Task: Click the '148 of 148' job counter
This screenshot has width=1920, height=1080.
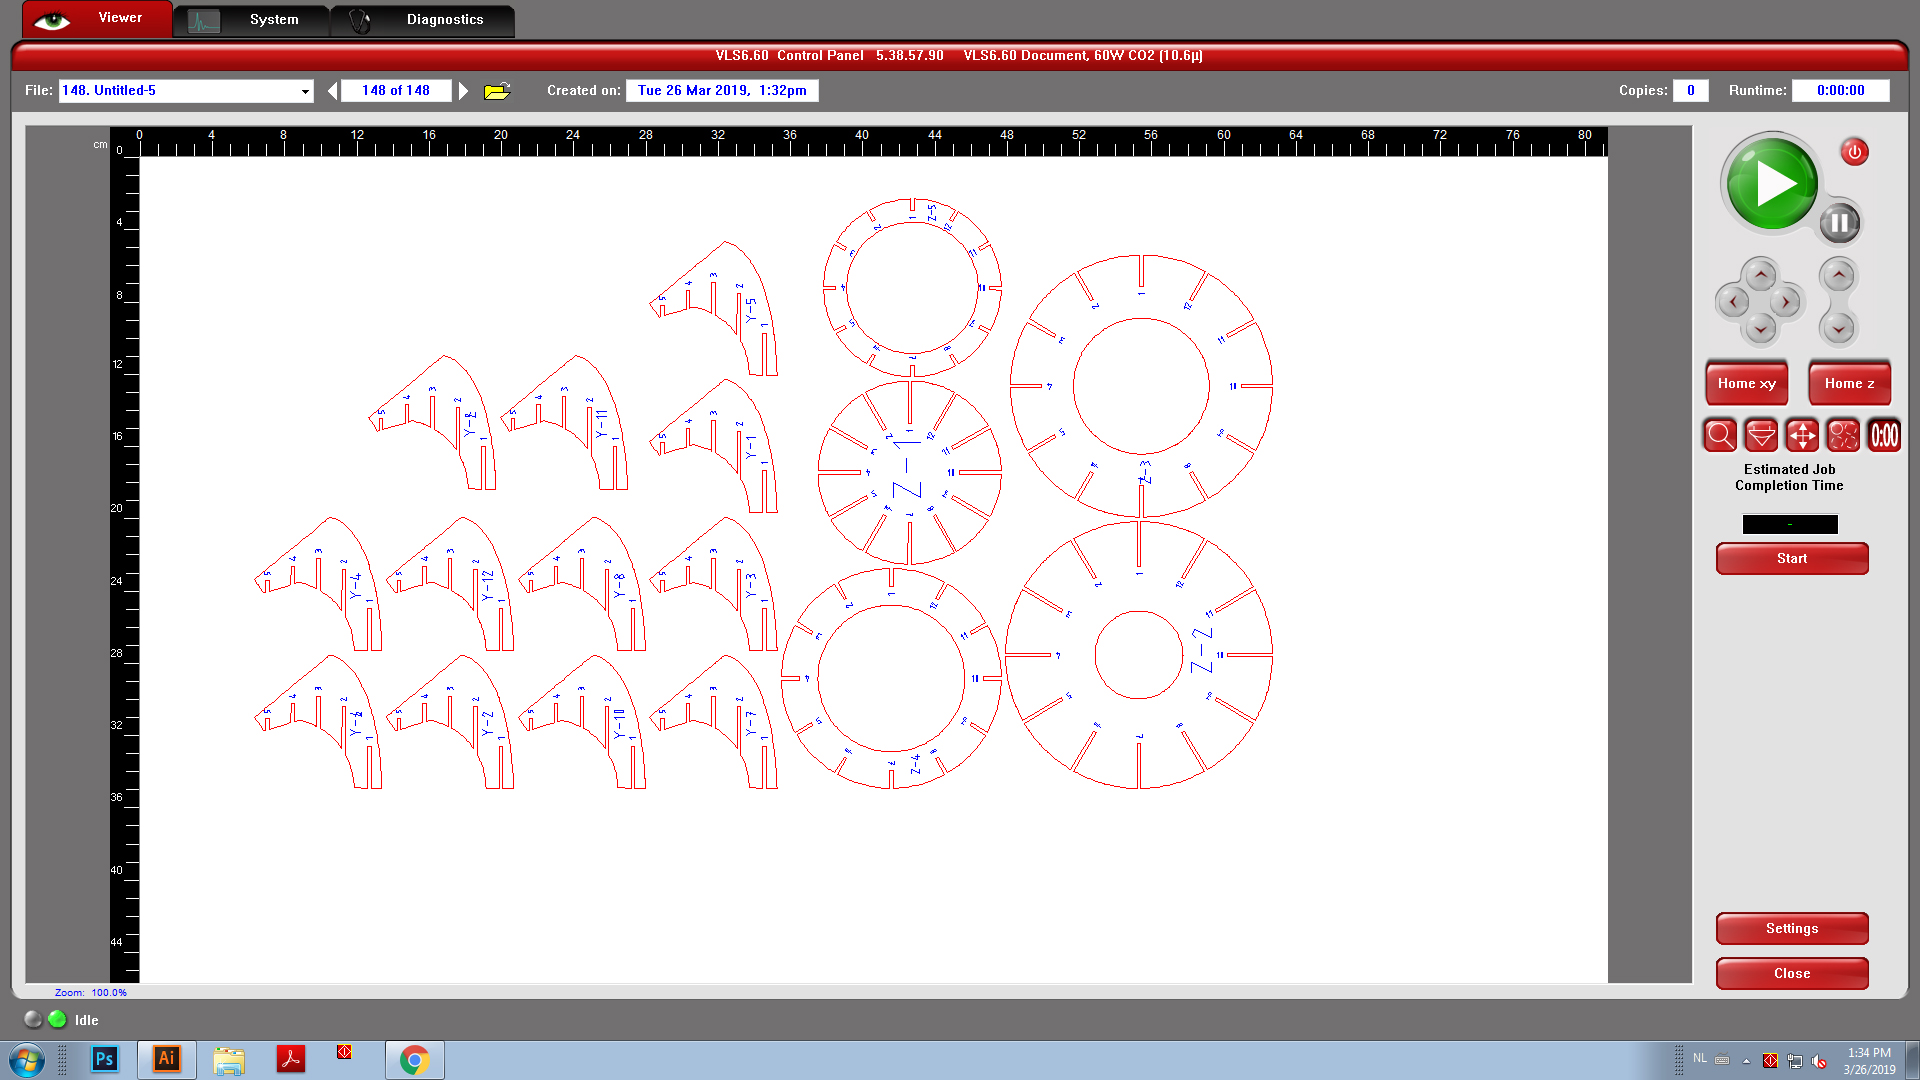Action: pyautogui.click(x=396, y=91)
